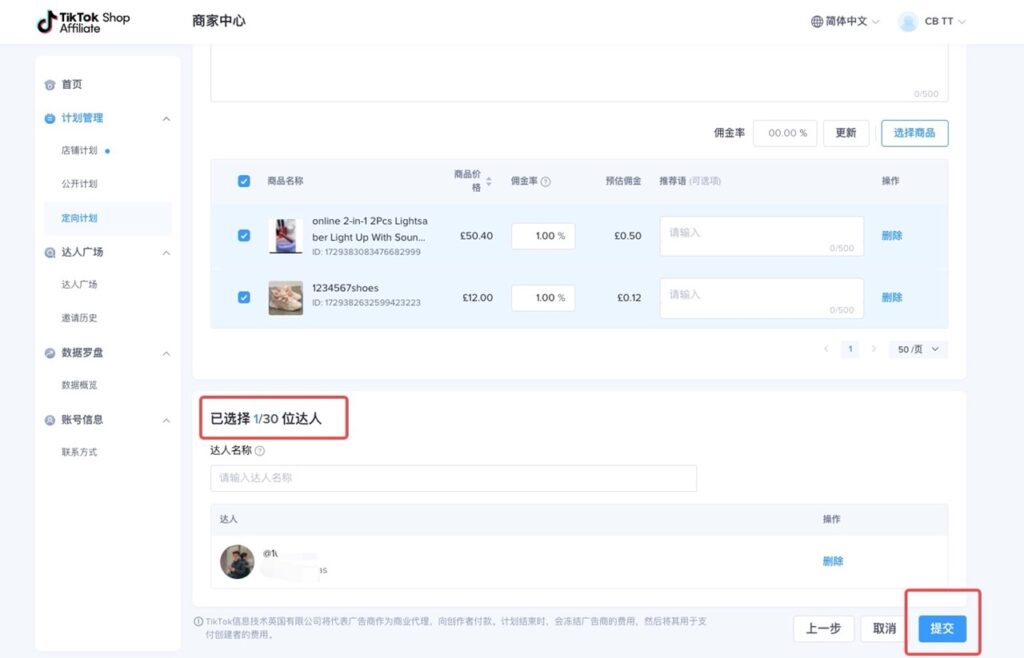Screen dimensions: 1024x658
Task: Open 店铺计划 in the sidebar
Action: [x=79, y=151]
